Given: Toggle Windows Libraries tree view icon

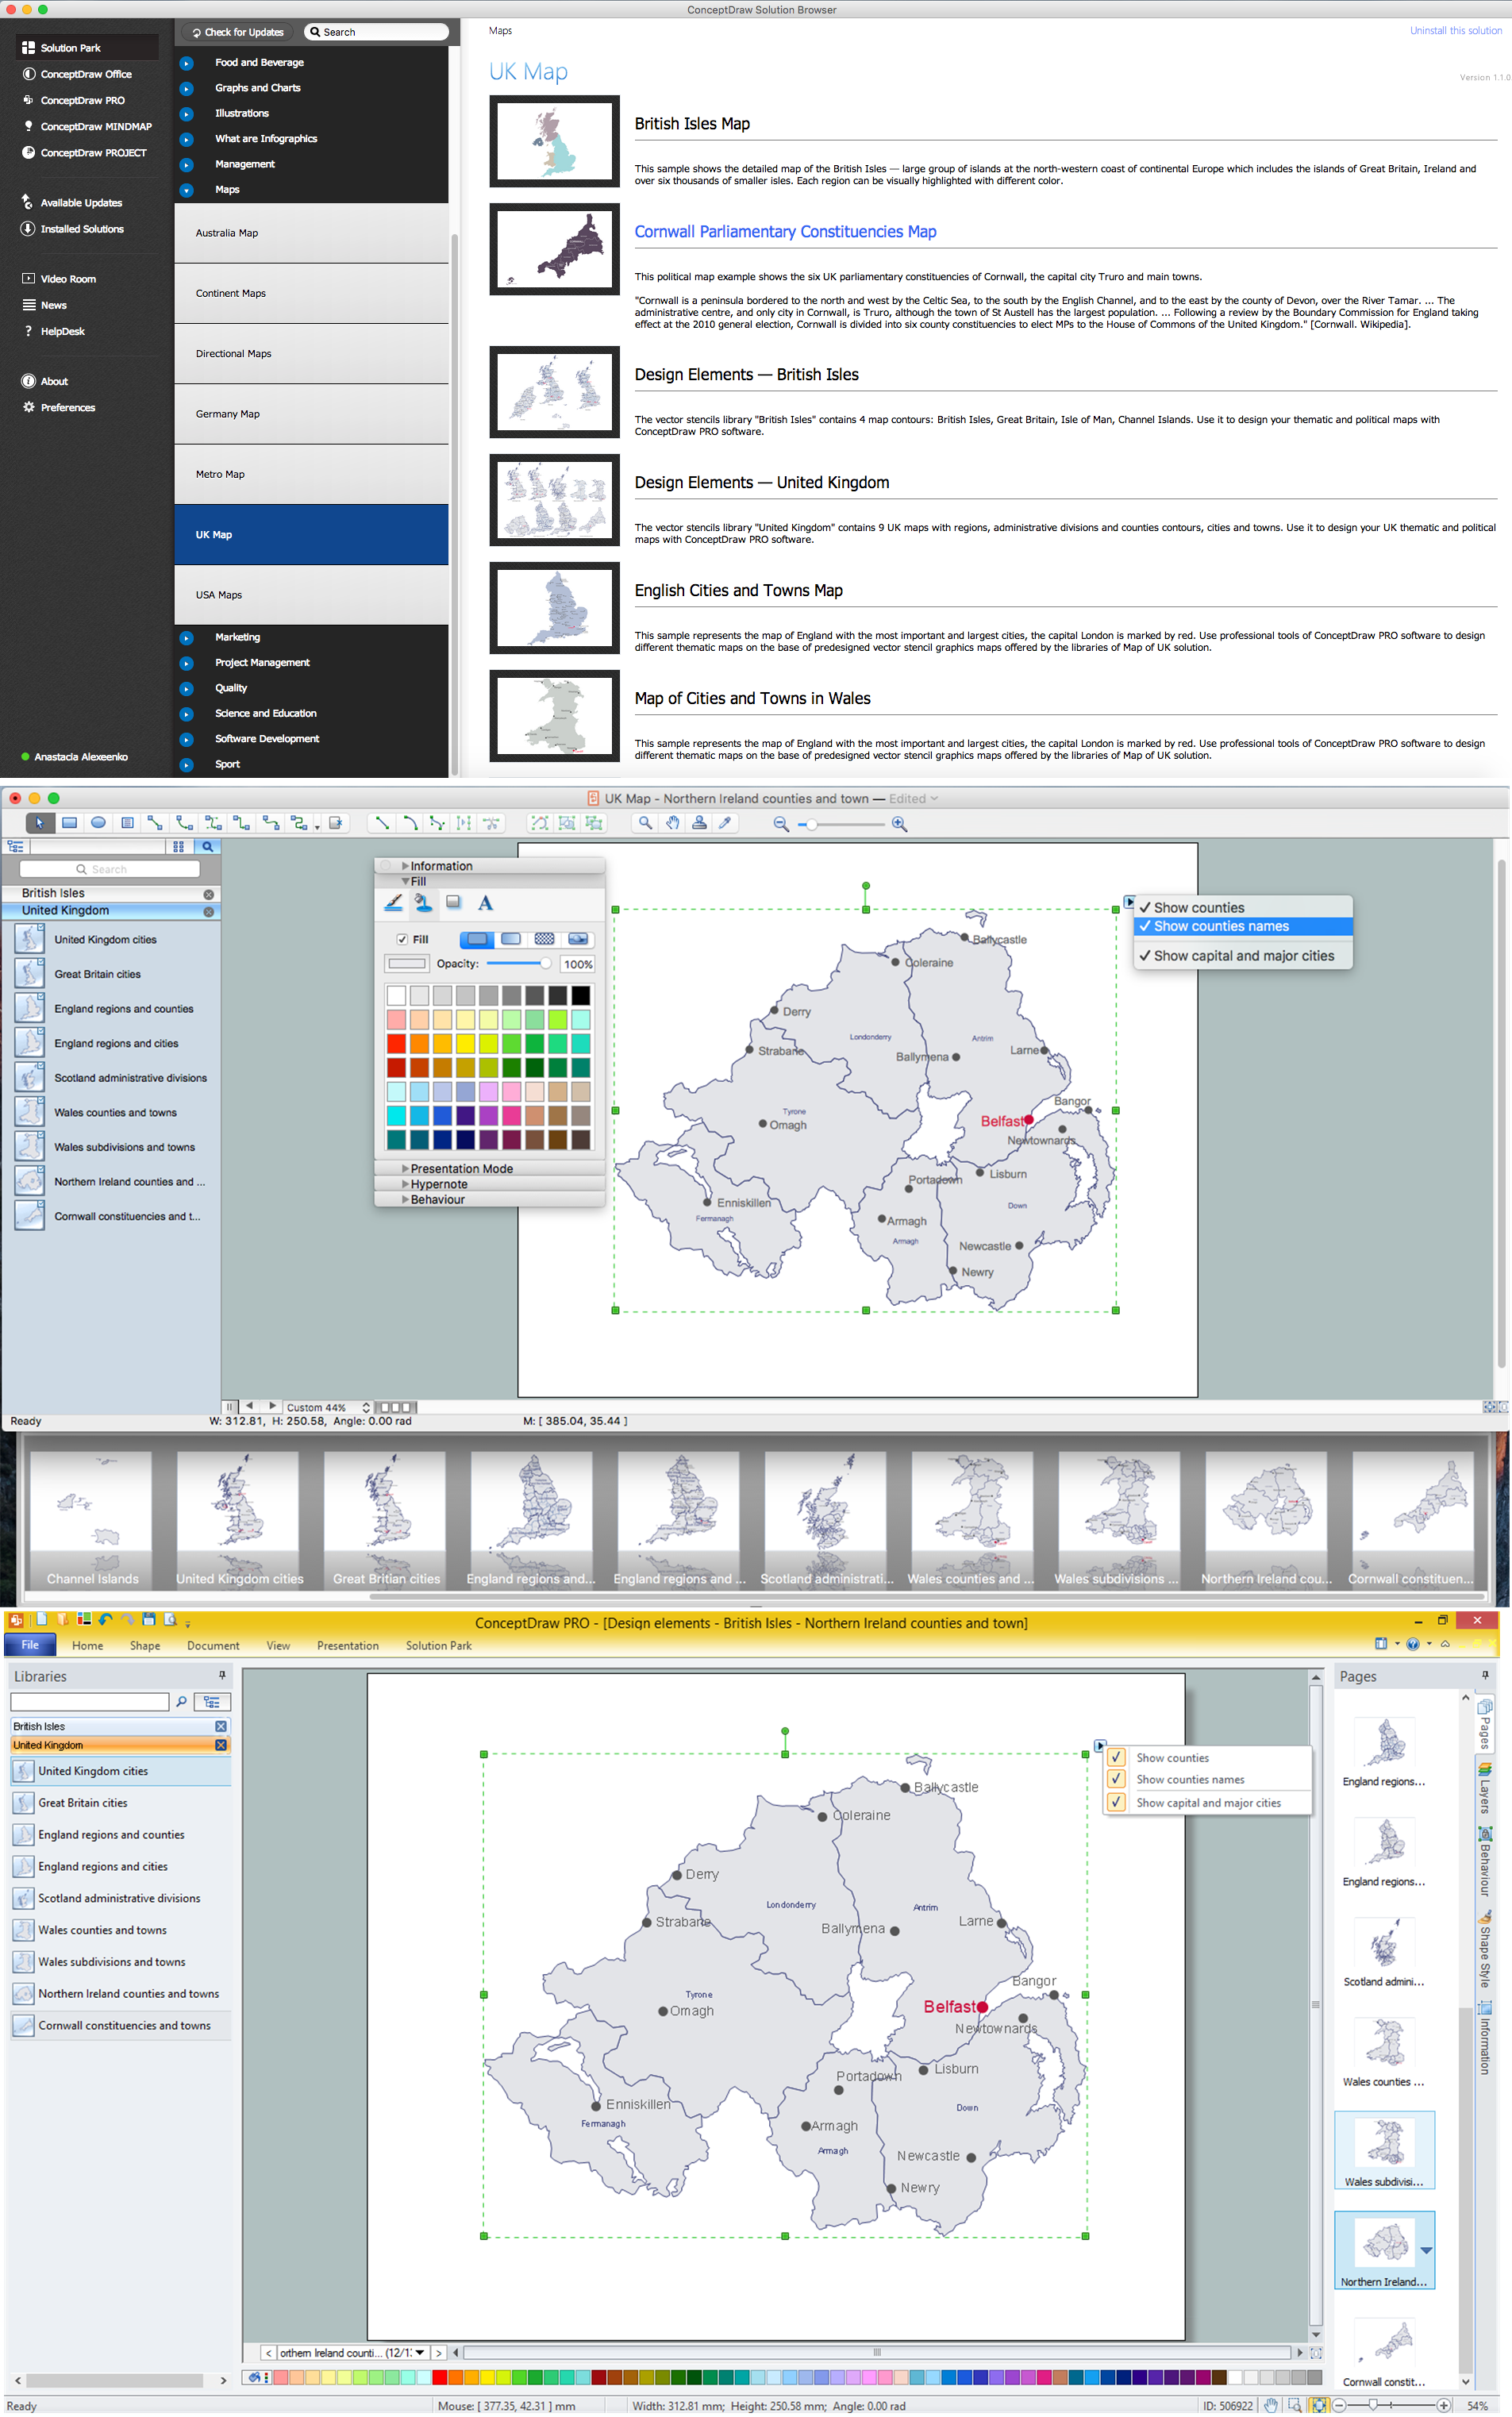Looking at the screenshot, I should (212, 1701).
